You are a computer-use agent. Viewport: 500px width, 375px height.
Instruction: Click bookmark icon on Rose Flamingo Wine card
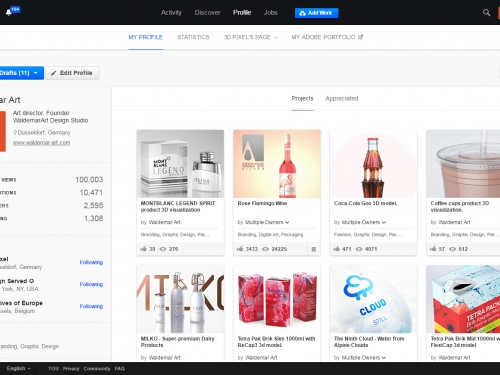tap(314, 249)
